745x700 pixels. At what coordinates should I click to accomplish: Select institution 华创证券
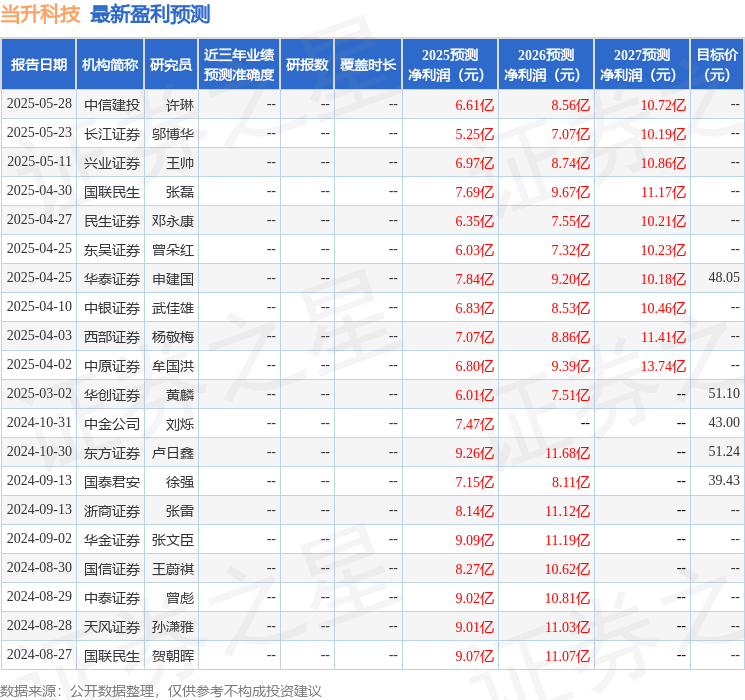pos(112,395)
